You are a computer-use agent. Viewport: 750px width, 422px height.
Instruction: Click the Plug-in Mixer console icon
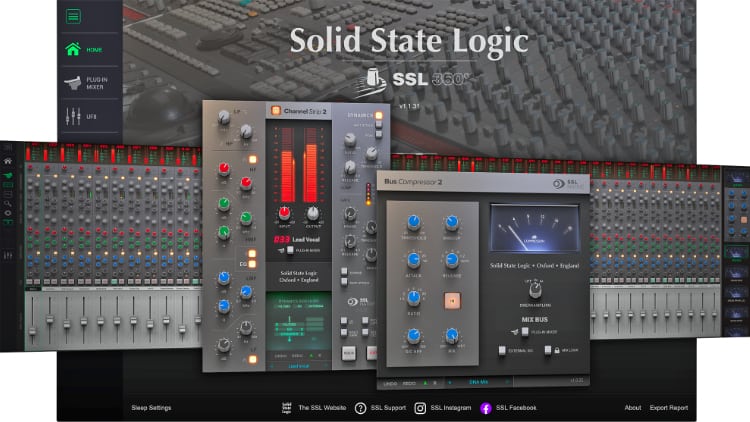click(x=73, y=83)
